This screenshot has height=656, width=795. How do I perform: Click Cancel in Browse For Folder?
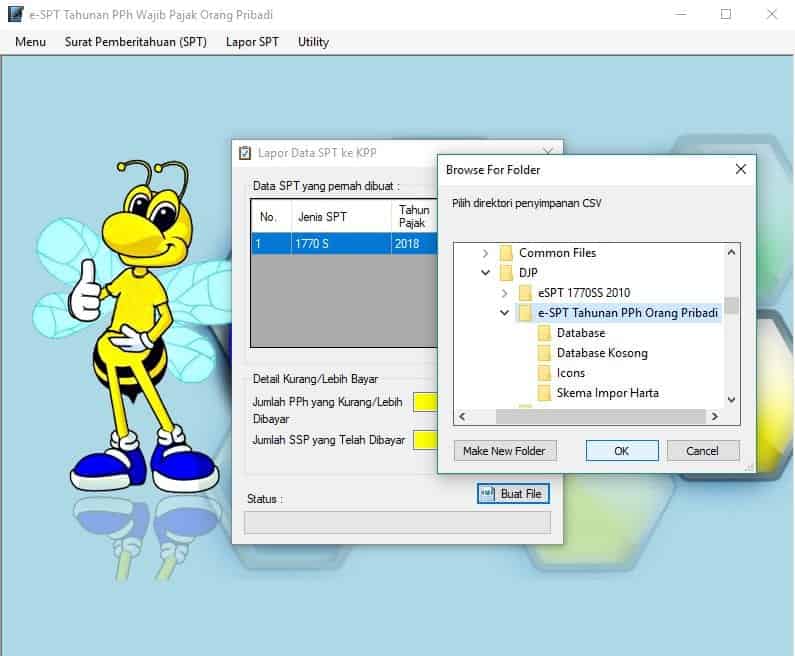(703, 451)
